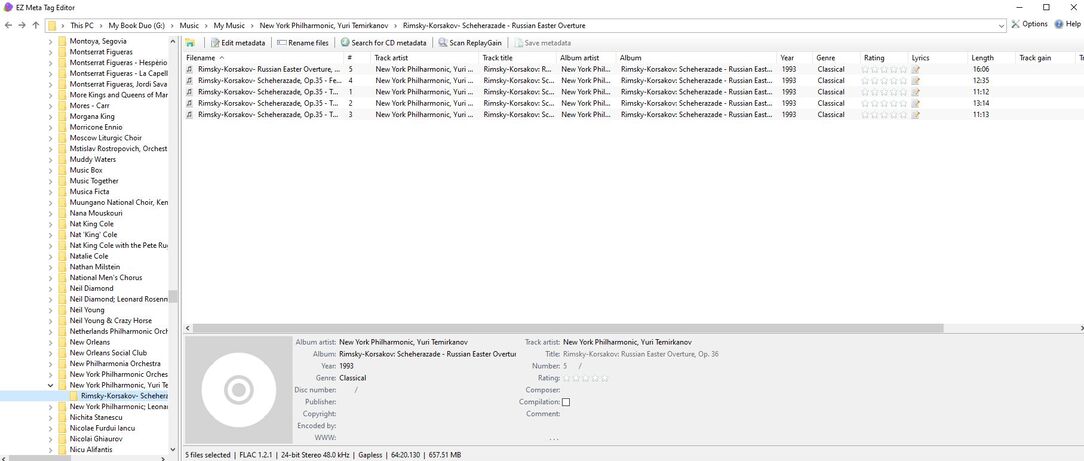Select the Neil Diamond; Leonard Rosenman folder

click(119, 299)
